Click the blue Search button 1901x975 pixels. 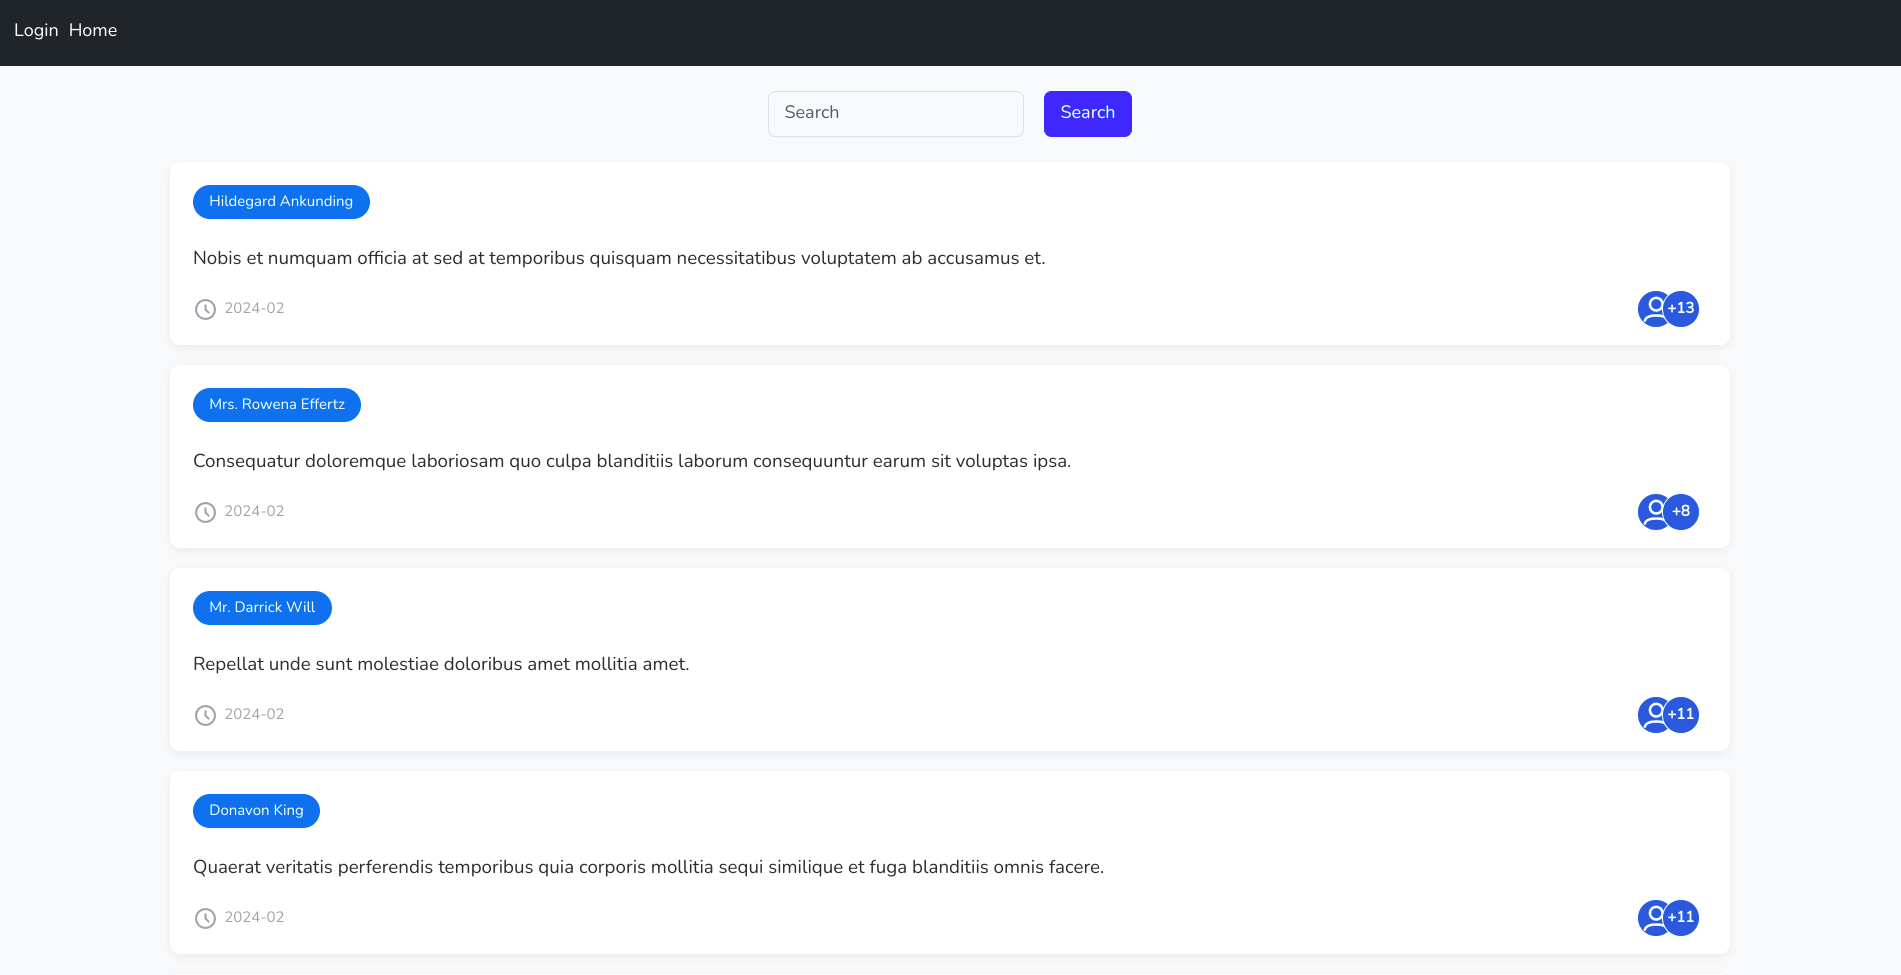point(1088,113)
